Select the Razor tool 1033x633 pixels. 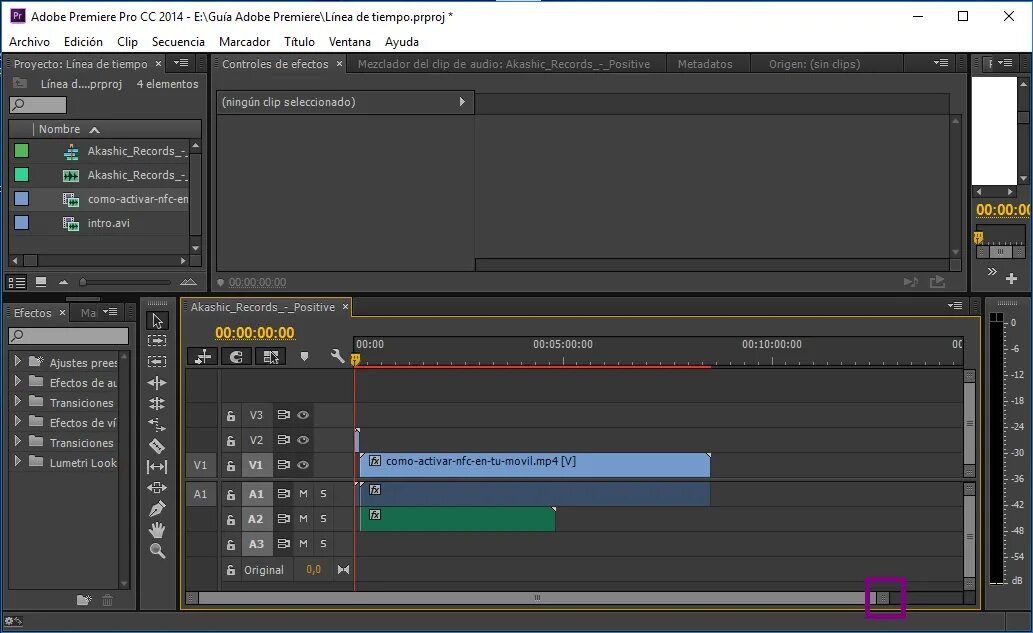pyautogui.click(x=157, y=446)
